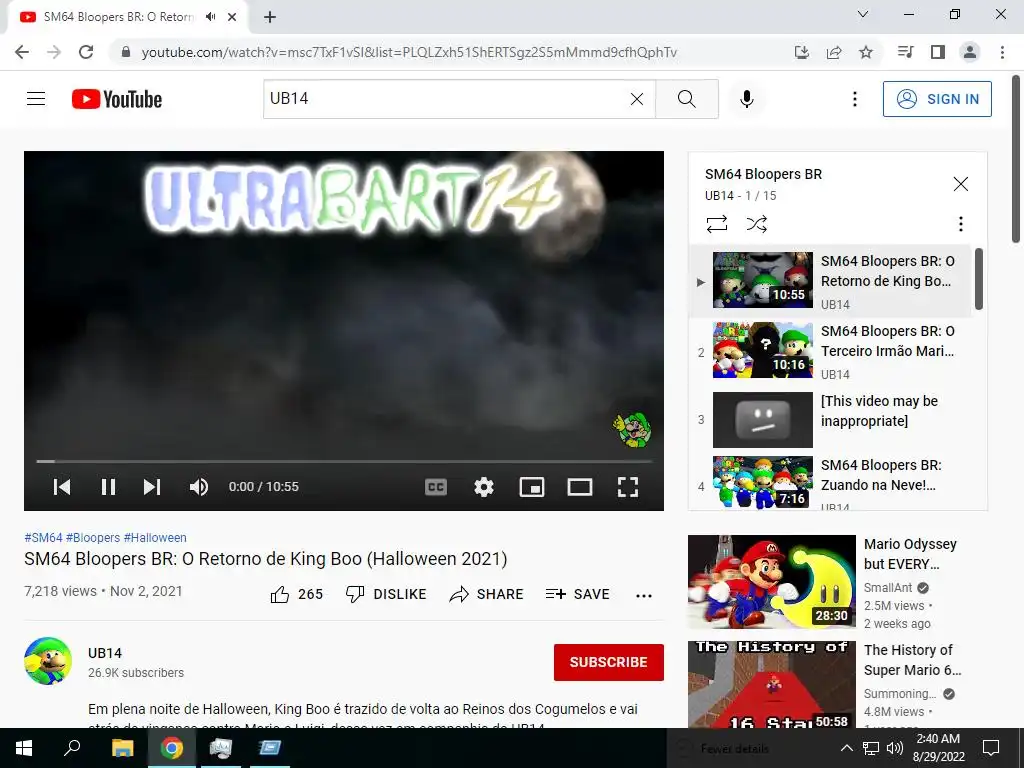Skip to previous video in player
Image resolution: width=1024 pixels, height=768 pixels.
[x=62, y=487]
